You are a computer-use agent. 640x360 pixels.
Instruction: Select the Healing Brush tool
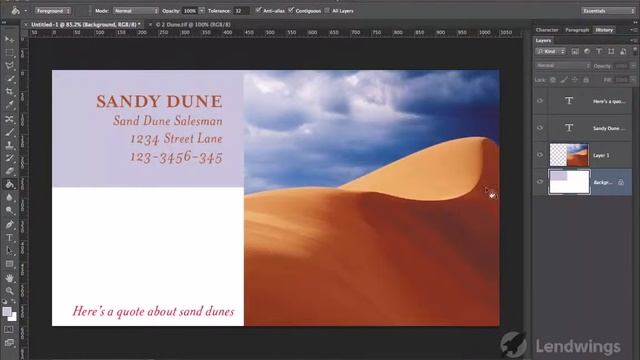coord(9,119)
